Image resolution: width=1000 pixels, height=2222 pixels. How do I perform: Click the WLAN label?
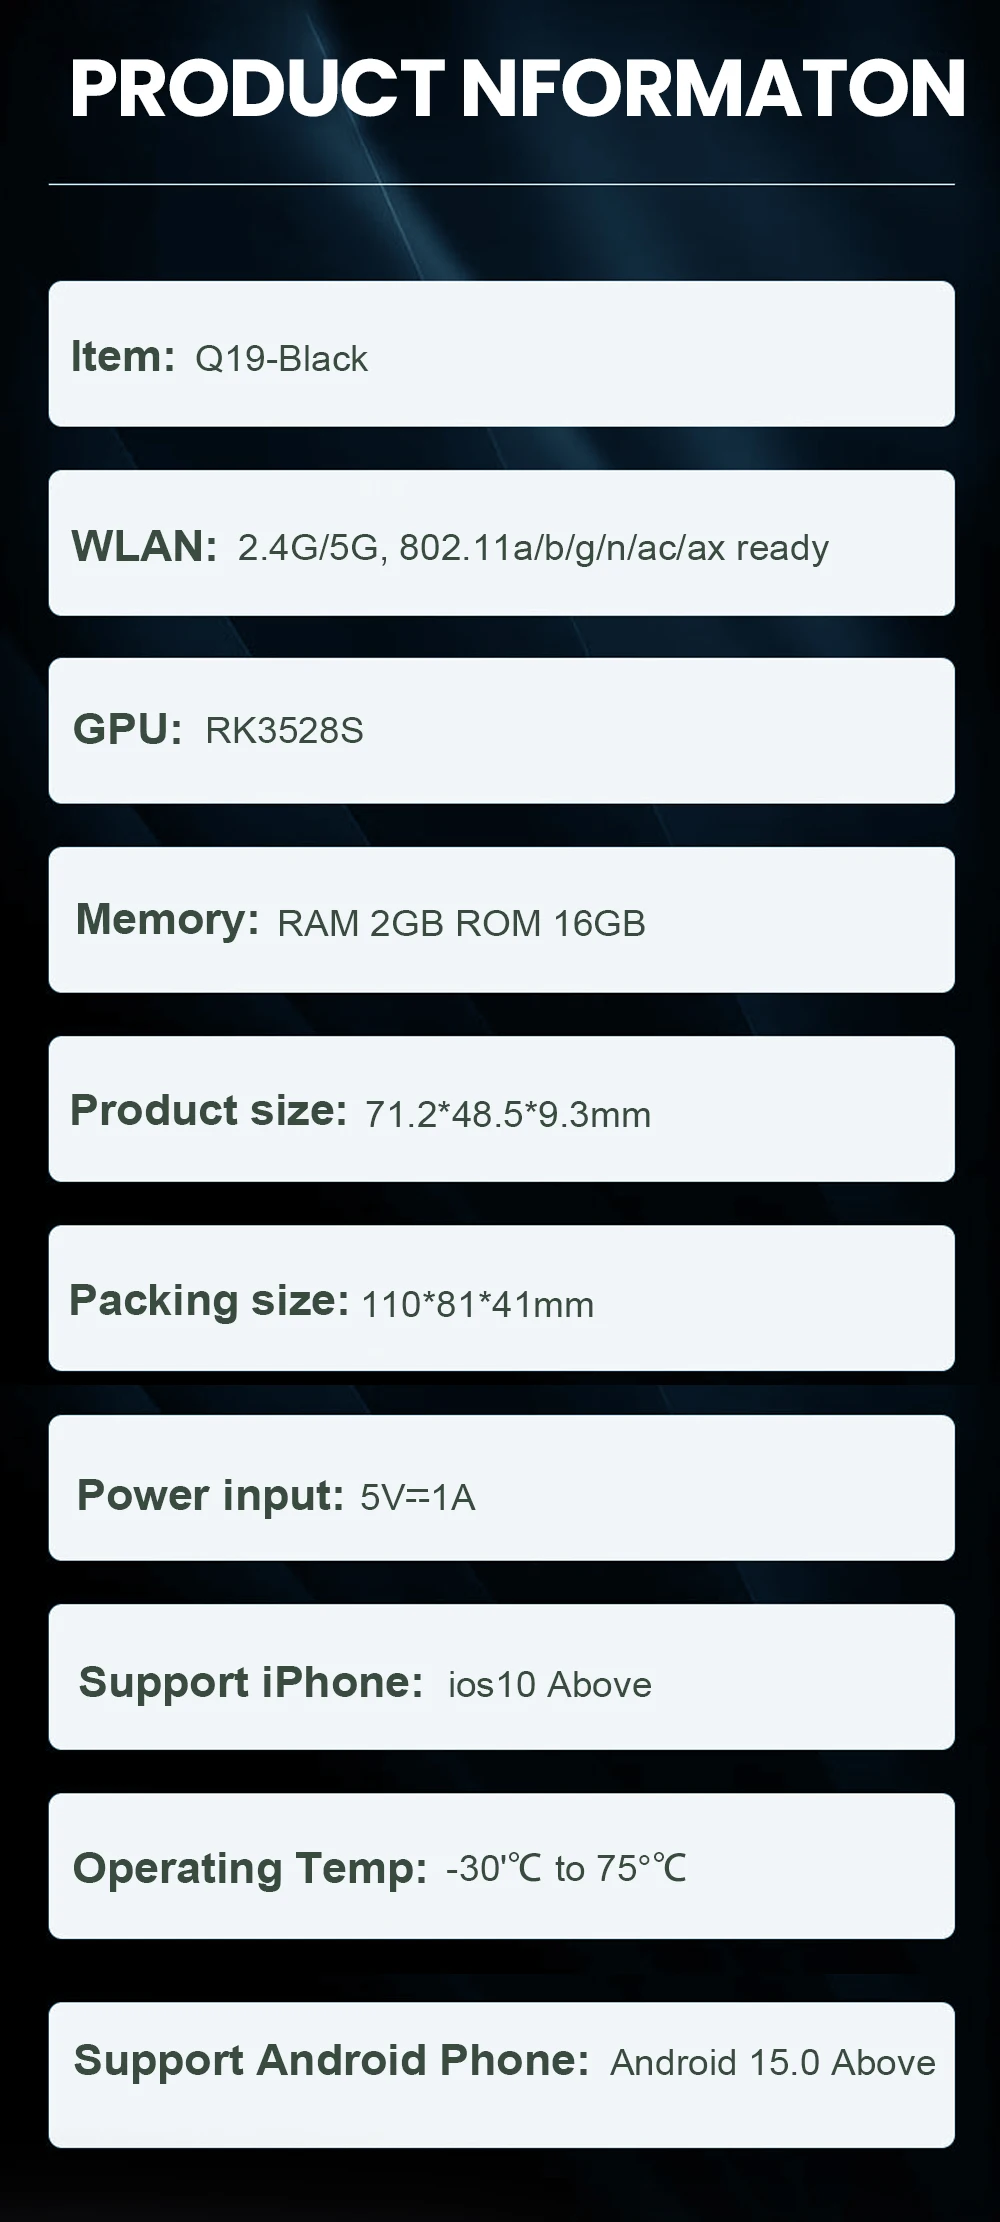[145, 546]
